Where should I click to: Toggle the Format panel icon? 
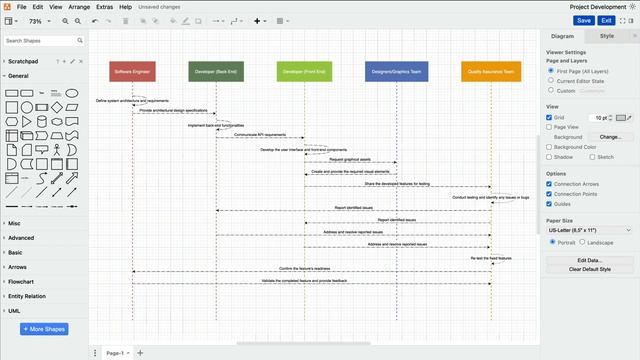pyautogui.click(x=631, y=21)
